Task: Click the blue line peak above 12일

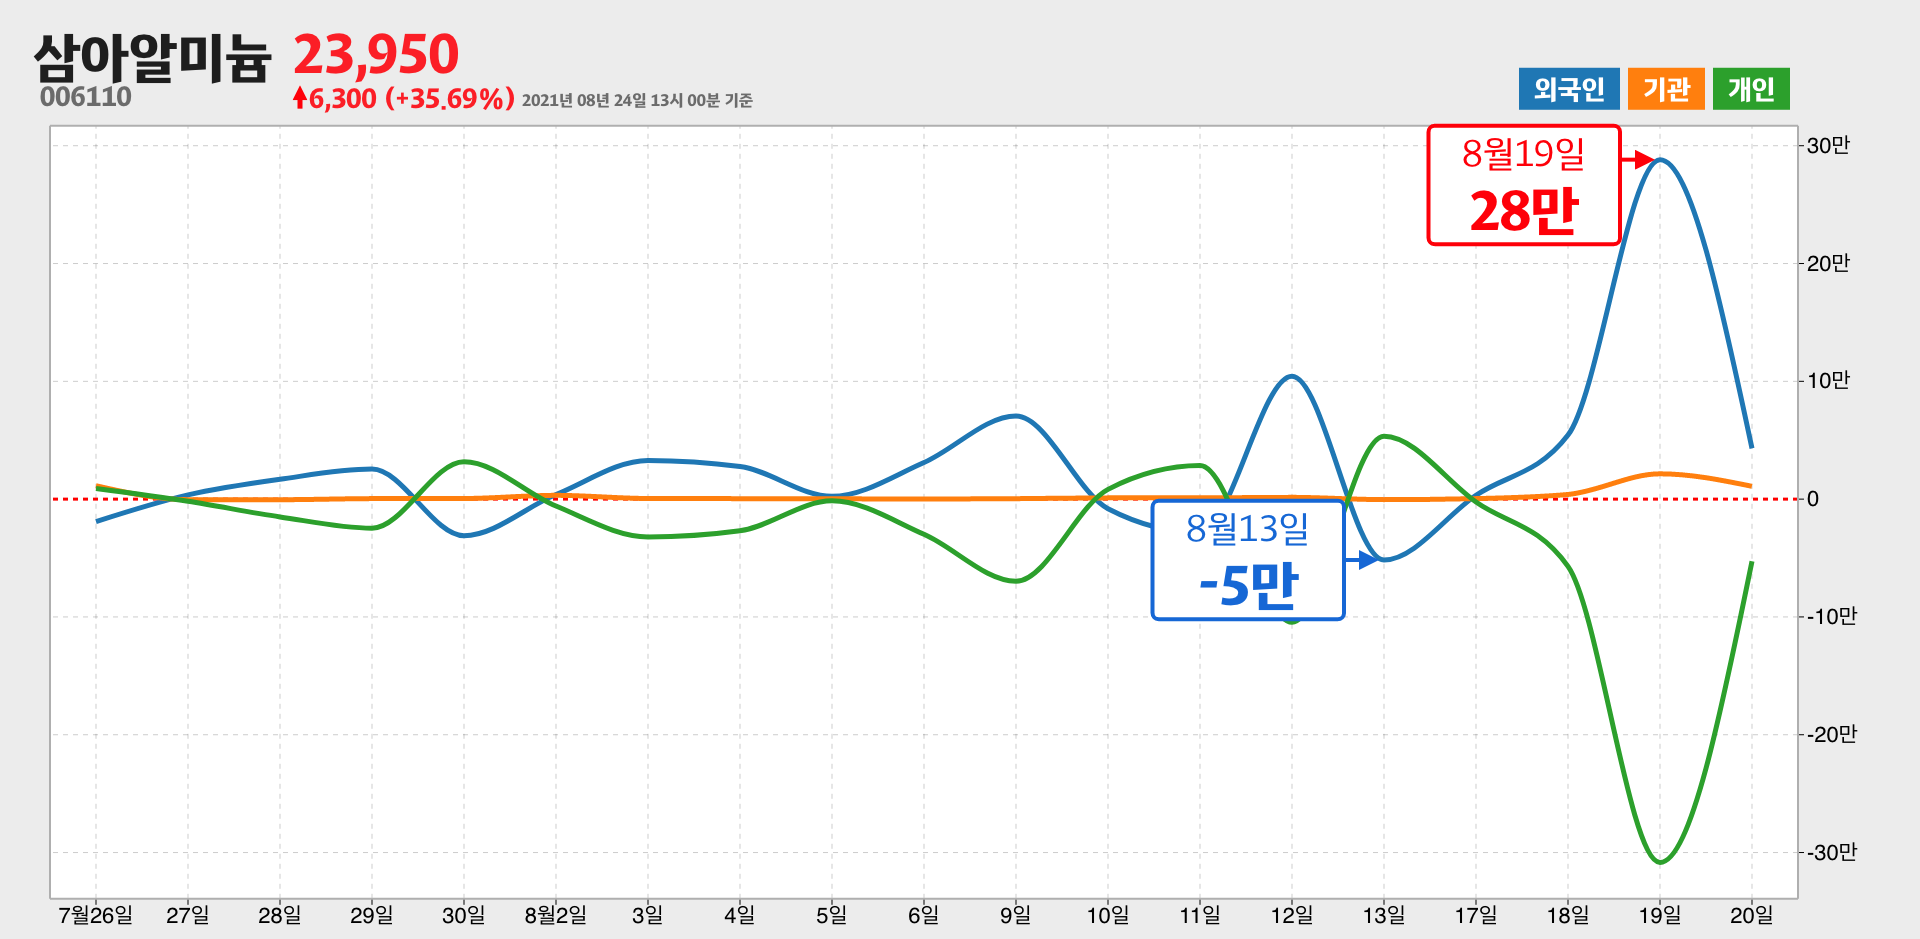Action: coord(1292,377)
